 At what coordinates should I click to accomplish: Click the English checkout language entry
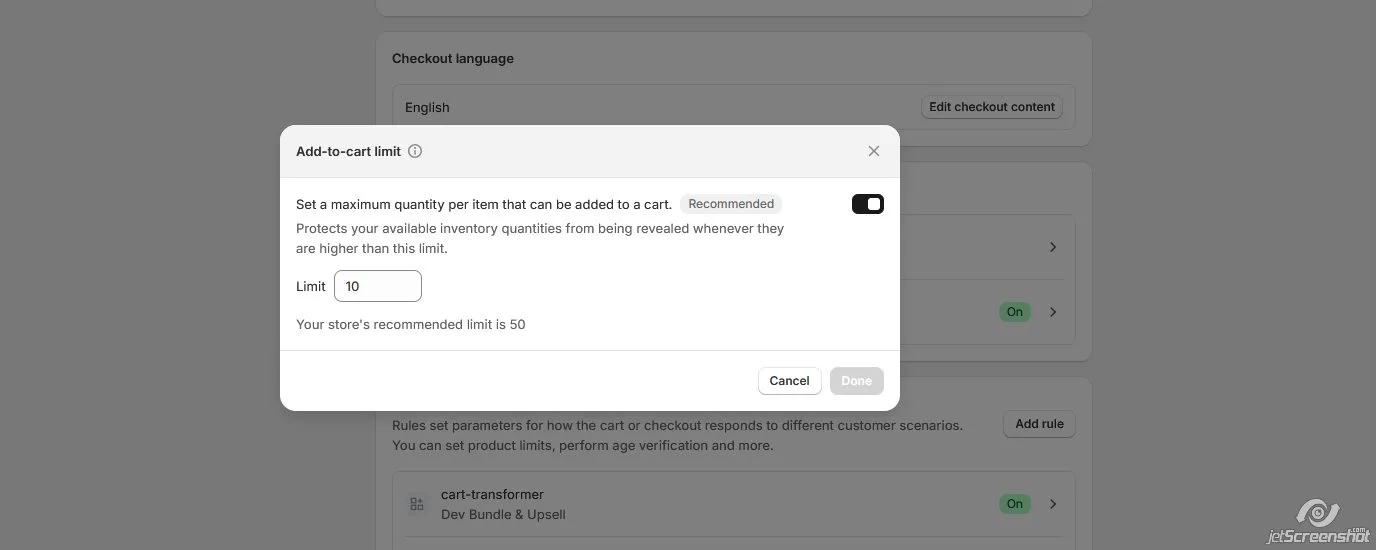click(427, 107)
